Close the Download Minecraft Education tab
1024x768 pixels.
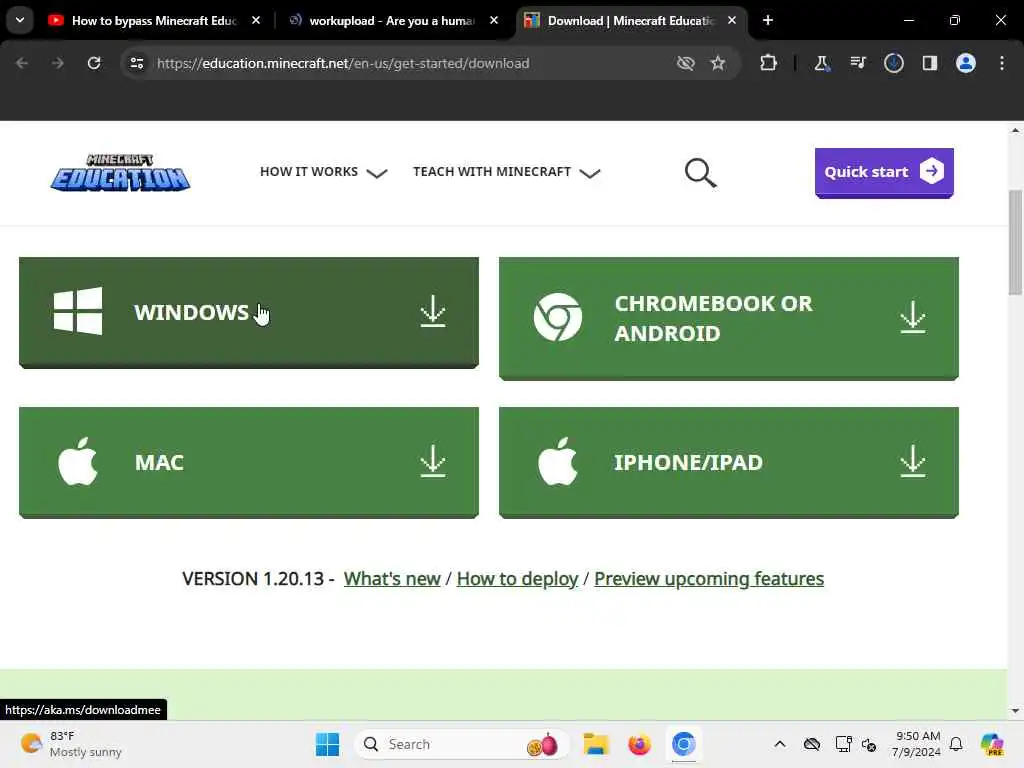point(732,20)
